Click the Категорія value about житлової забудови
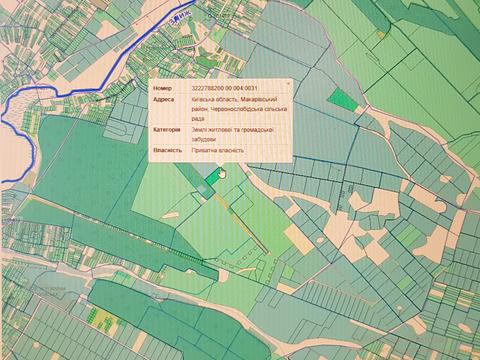480x360 pixels. click(x=233, y=134)
